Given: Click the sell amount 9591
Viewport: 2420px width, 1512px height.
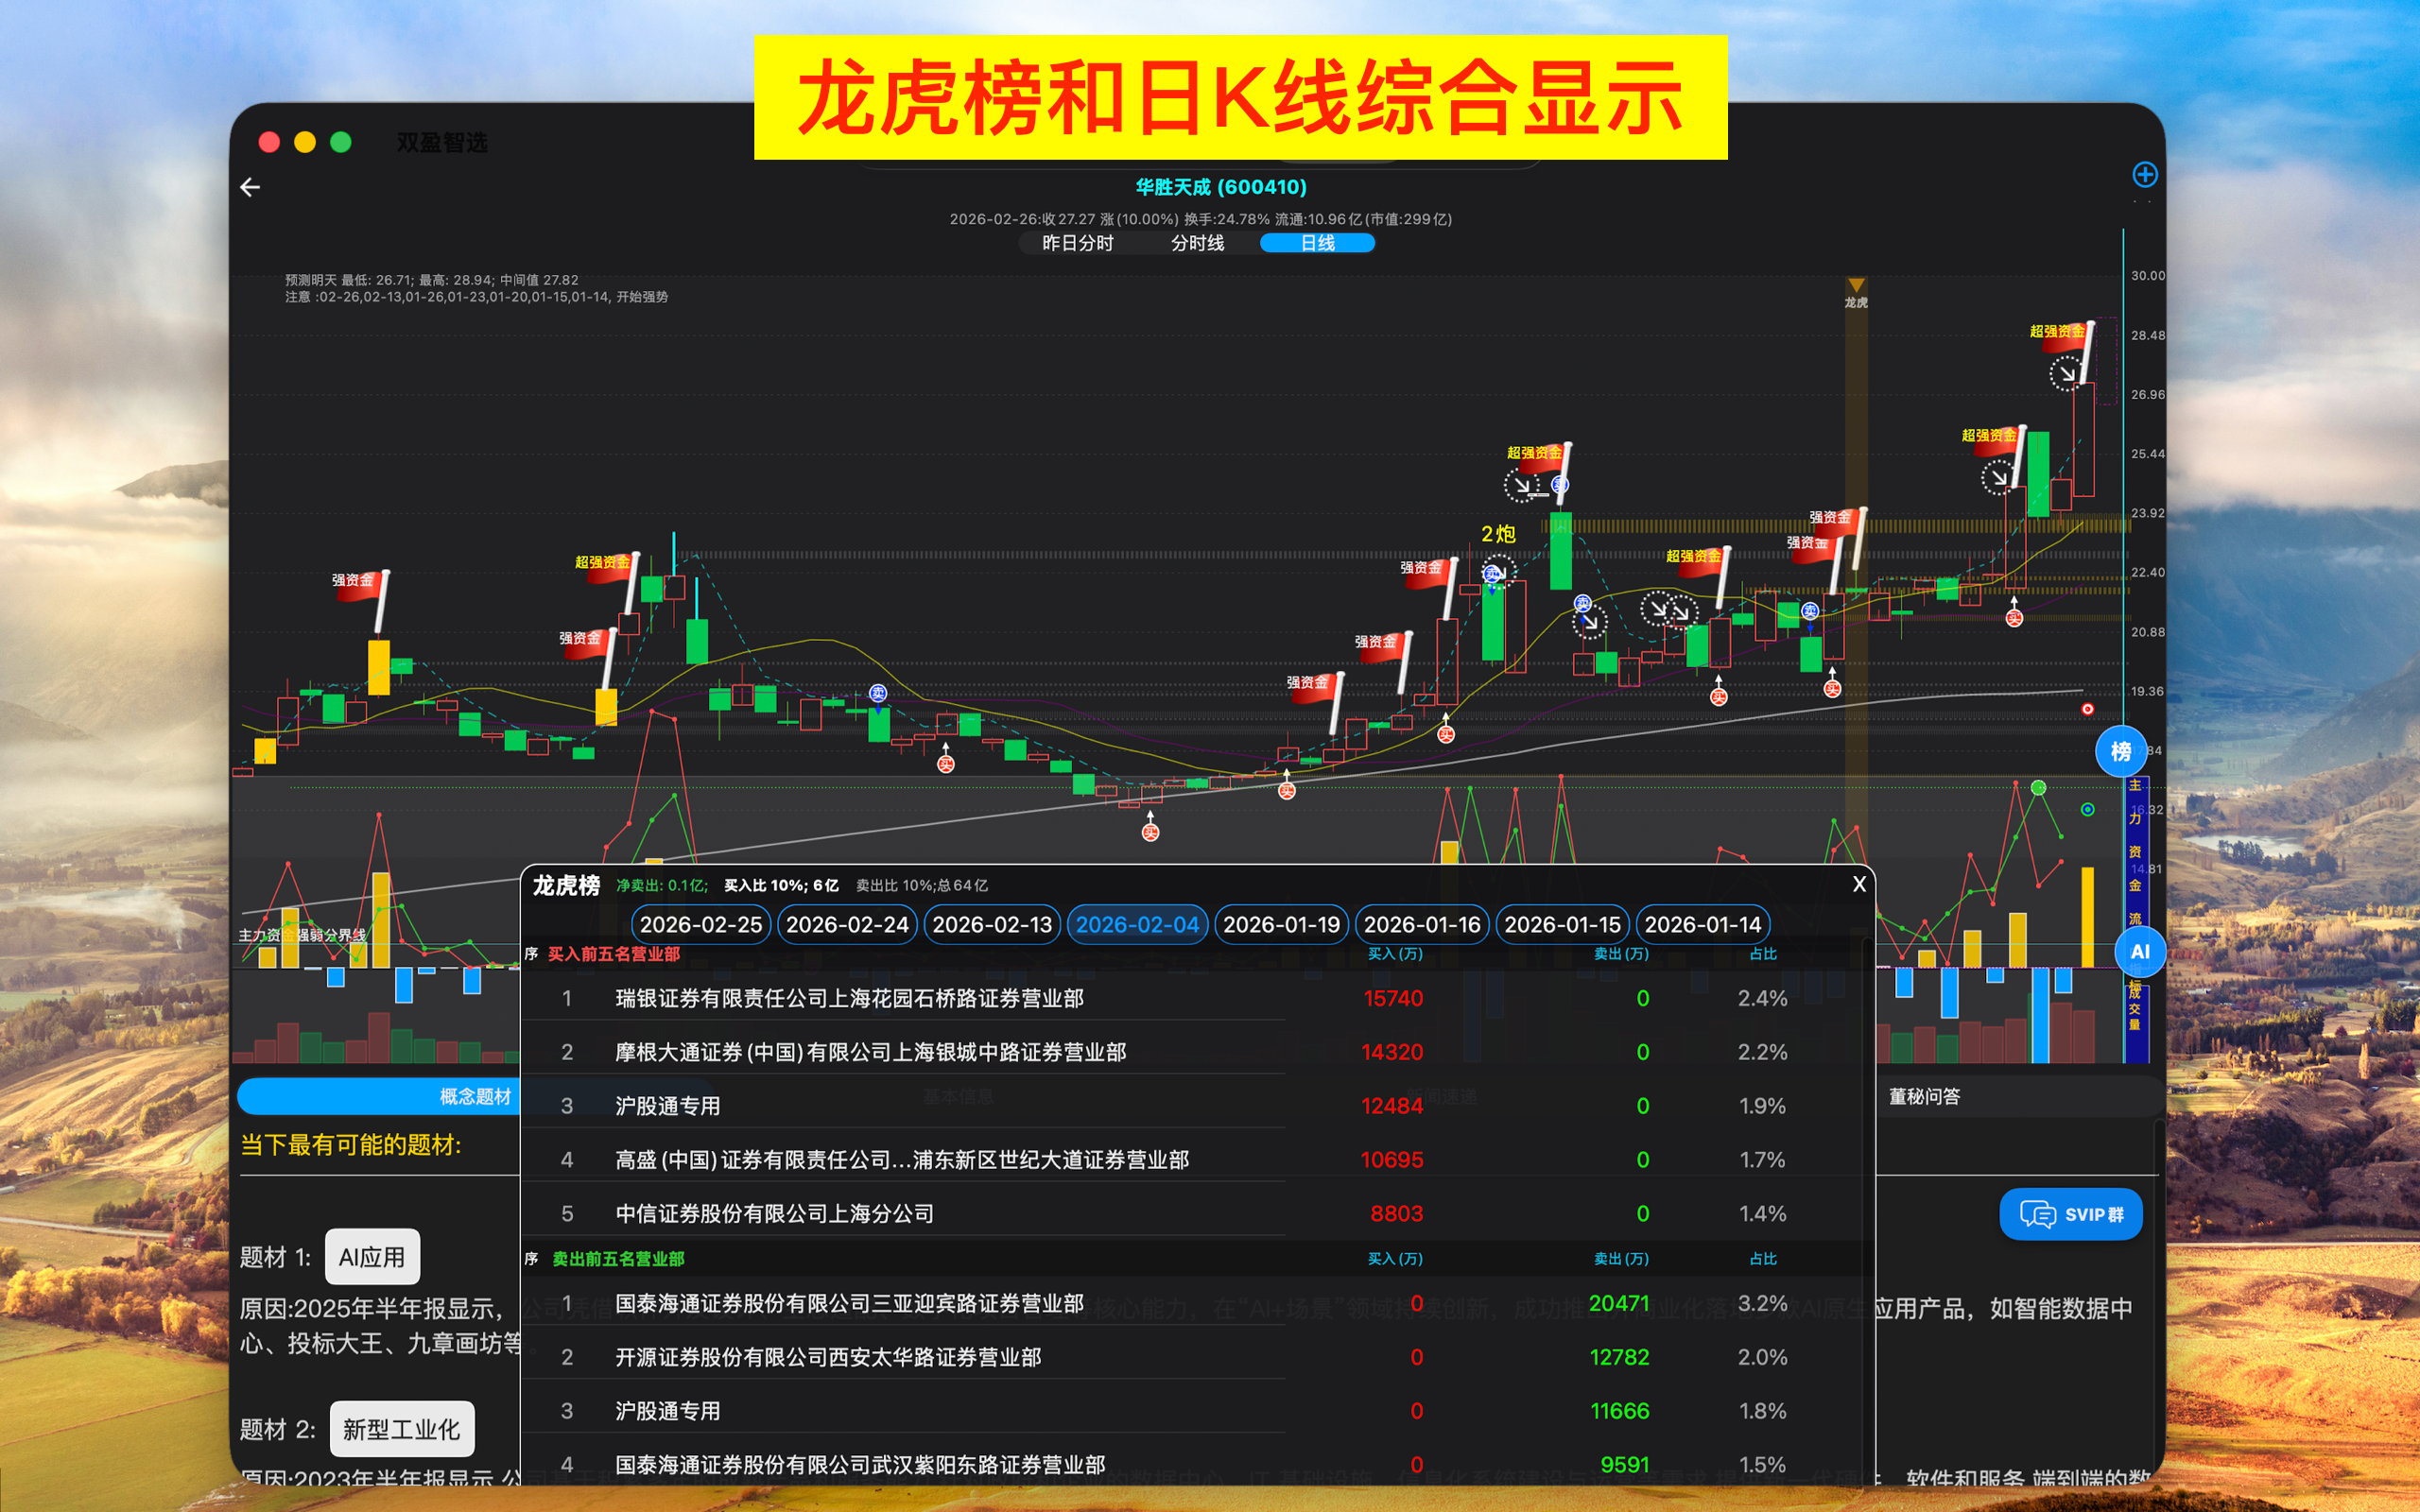Looking at the screenshot, I should pyautogui.click(x=1624, y=1465).
